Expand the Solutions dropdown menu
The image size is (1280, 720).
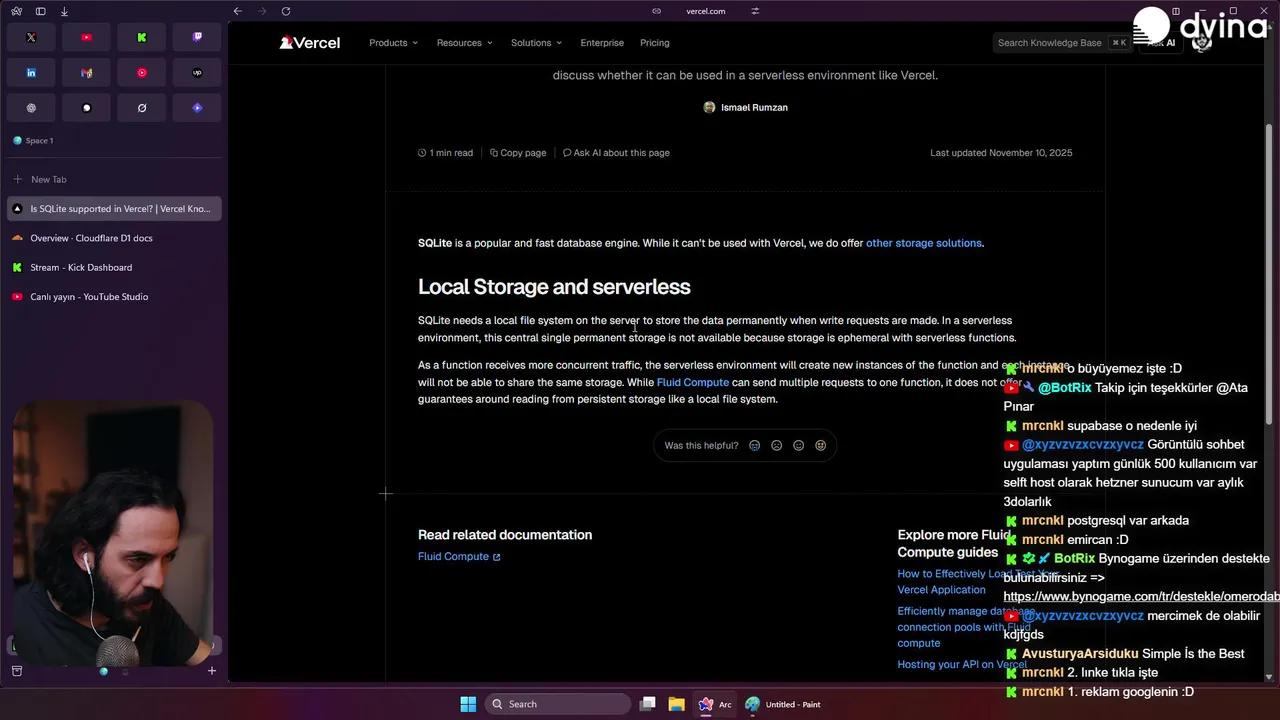point(536,43)
